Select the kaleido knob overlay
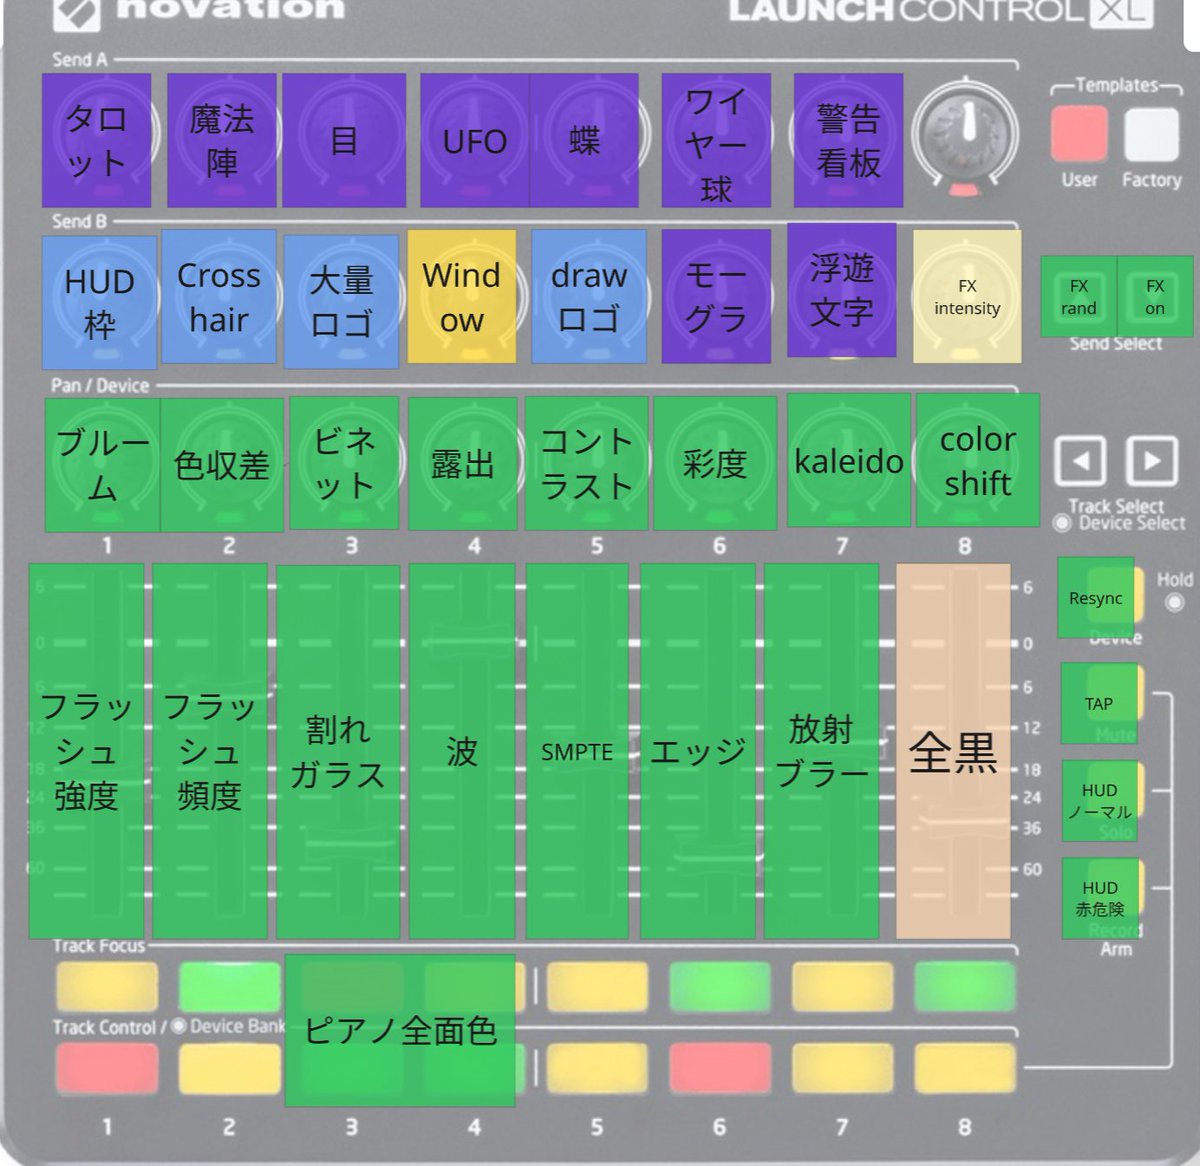The width and height of the screenshot is (1200, 1166). click(849, 460)
